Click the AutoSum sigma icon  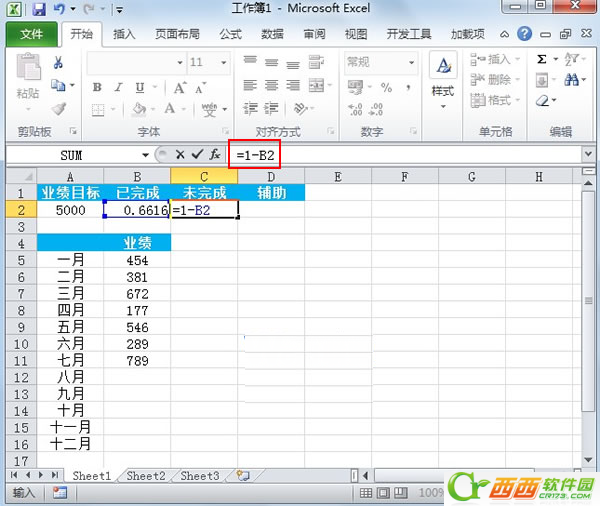click(x=542, y=59)
